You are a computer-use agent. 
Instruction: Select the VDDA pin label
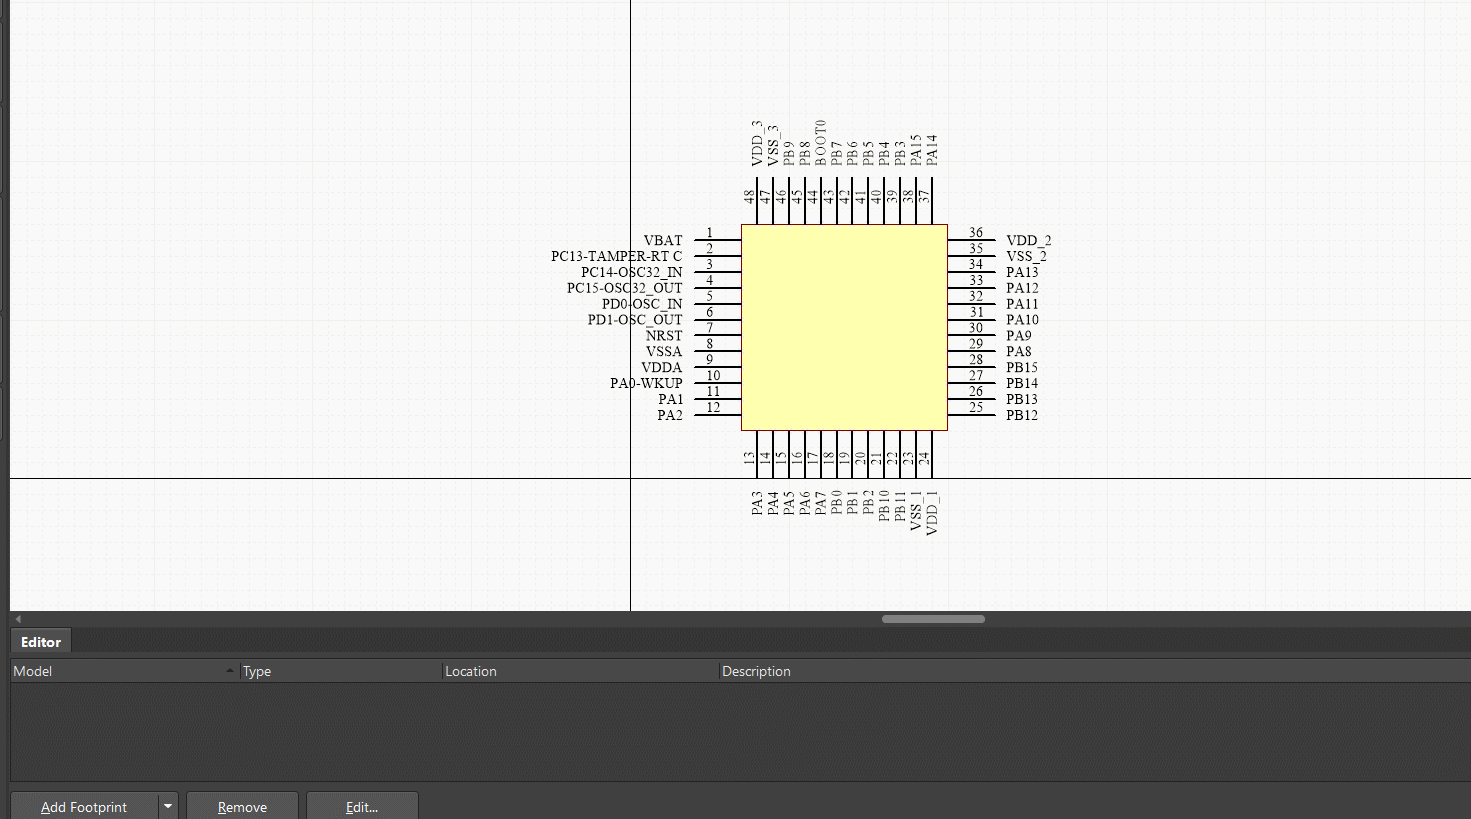pyautogui.click(x=662, y=368)
